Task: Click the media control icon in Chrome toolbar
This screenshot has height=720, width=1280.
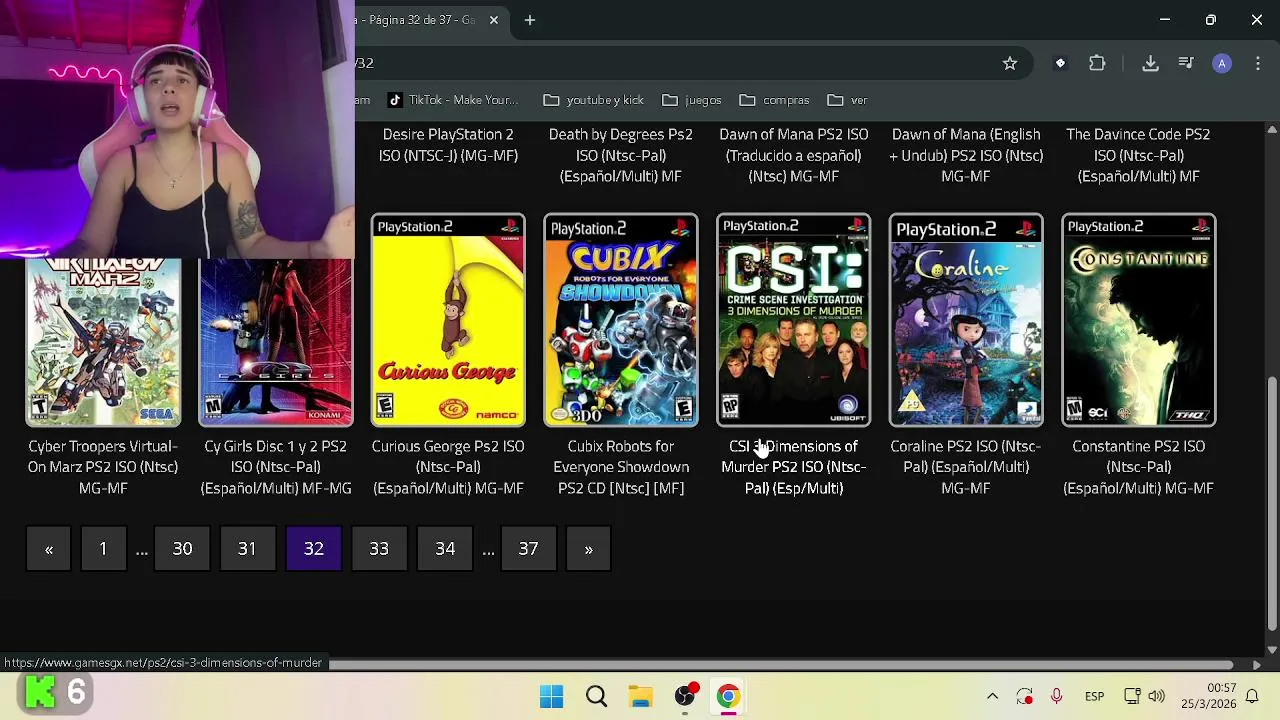Action: click(x=1186, y=63)
